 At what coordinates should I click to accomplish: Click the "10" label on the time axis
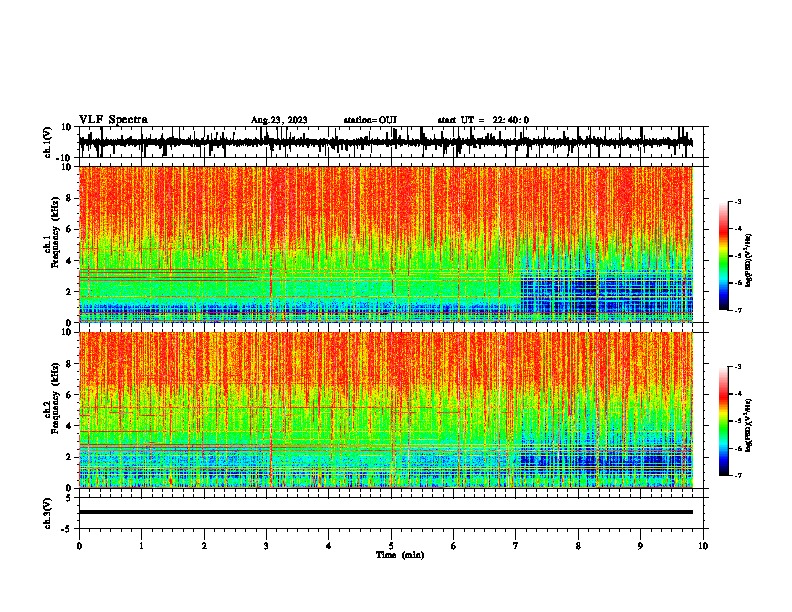pos(703,546)
